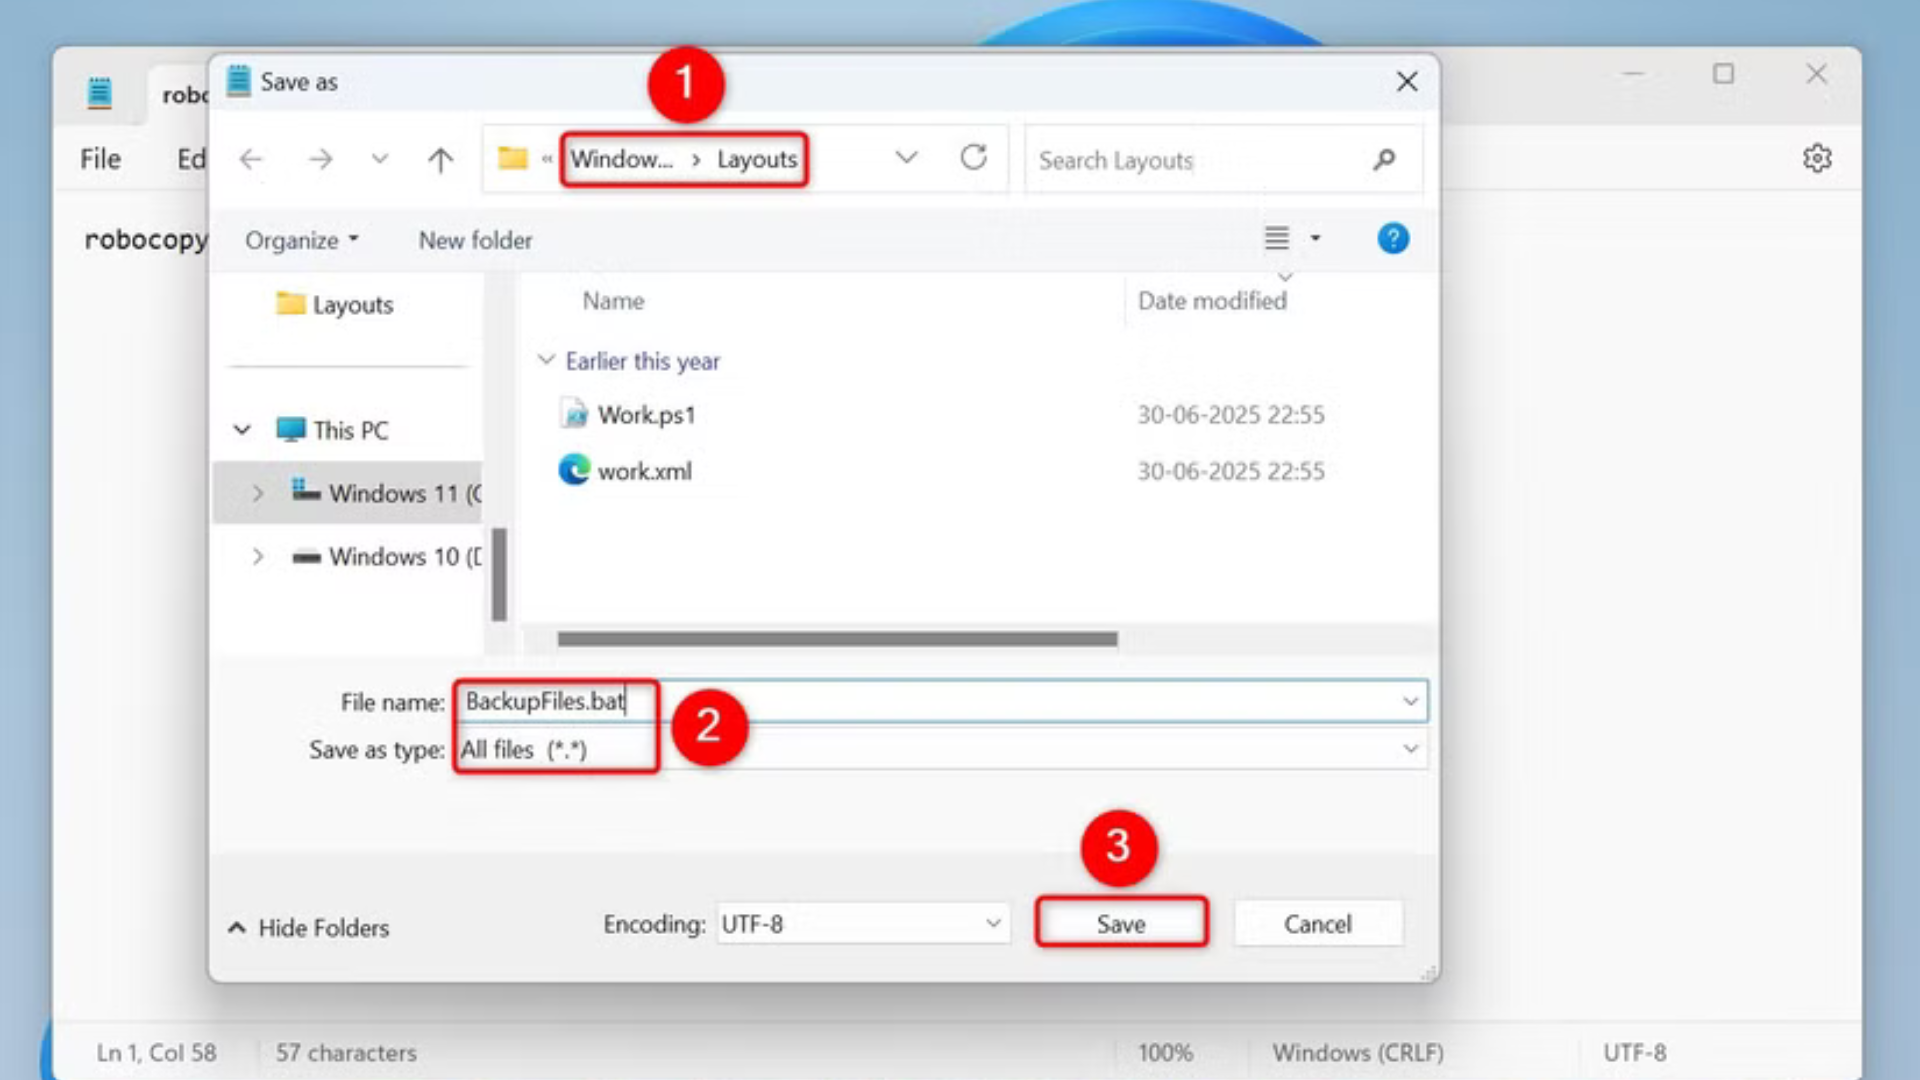This screenshot has height=1080, width=1920.
Task: Open the Save as type dropdown
Action: [1410, 749]
